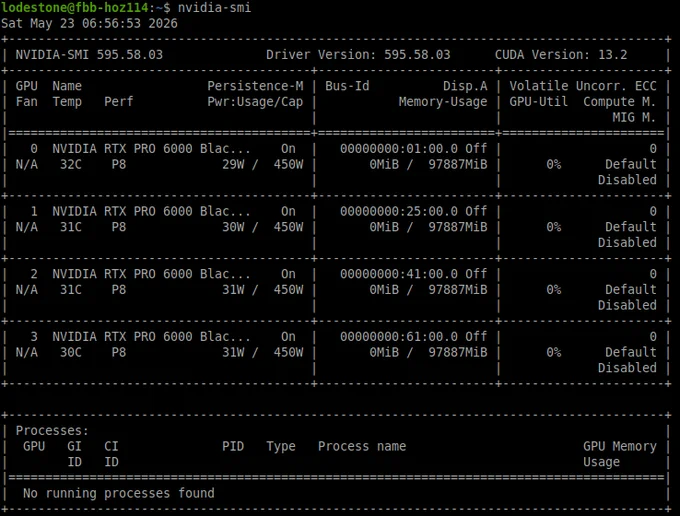This screenshot has width=680, height=516.
Task: Click 'Default' compute mode of GPU 3
Action: point(631,352)
